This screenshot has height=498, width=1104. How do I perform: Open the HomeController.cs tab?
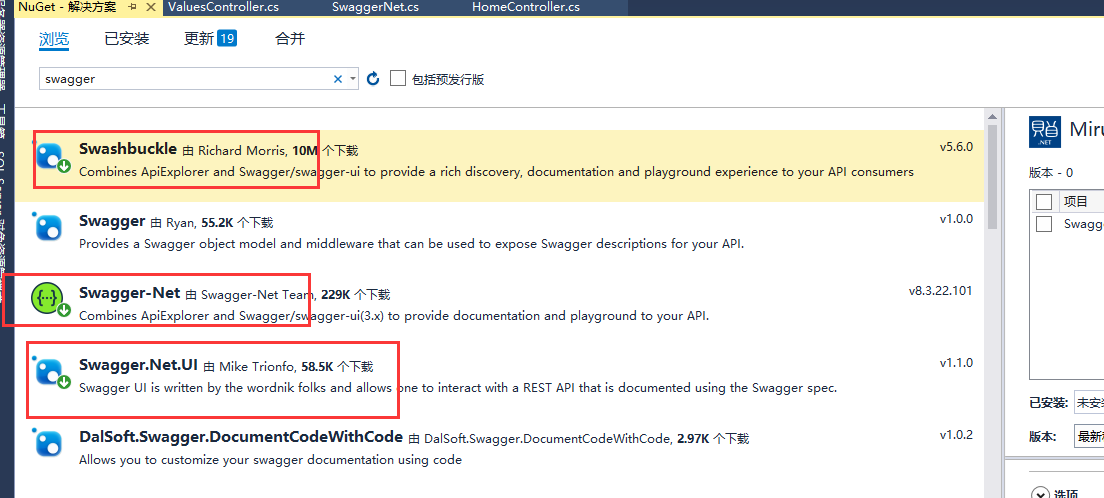(x=526, y=7)
